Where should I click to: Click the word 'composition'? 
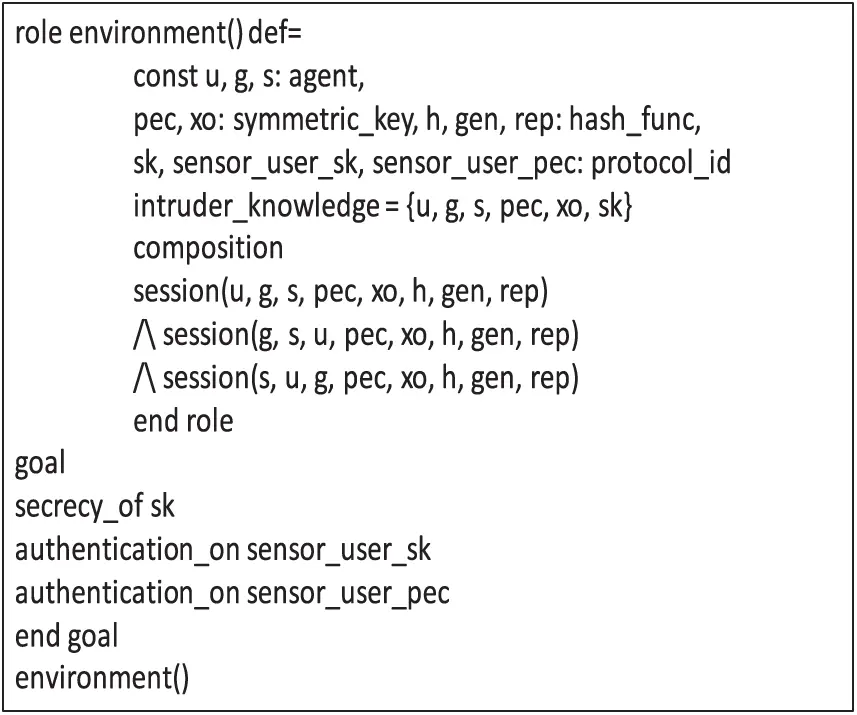(x=208, y=249)
